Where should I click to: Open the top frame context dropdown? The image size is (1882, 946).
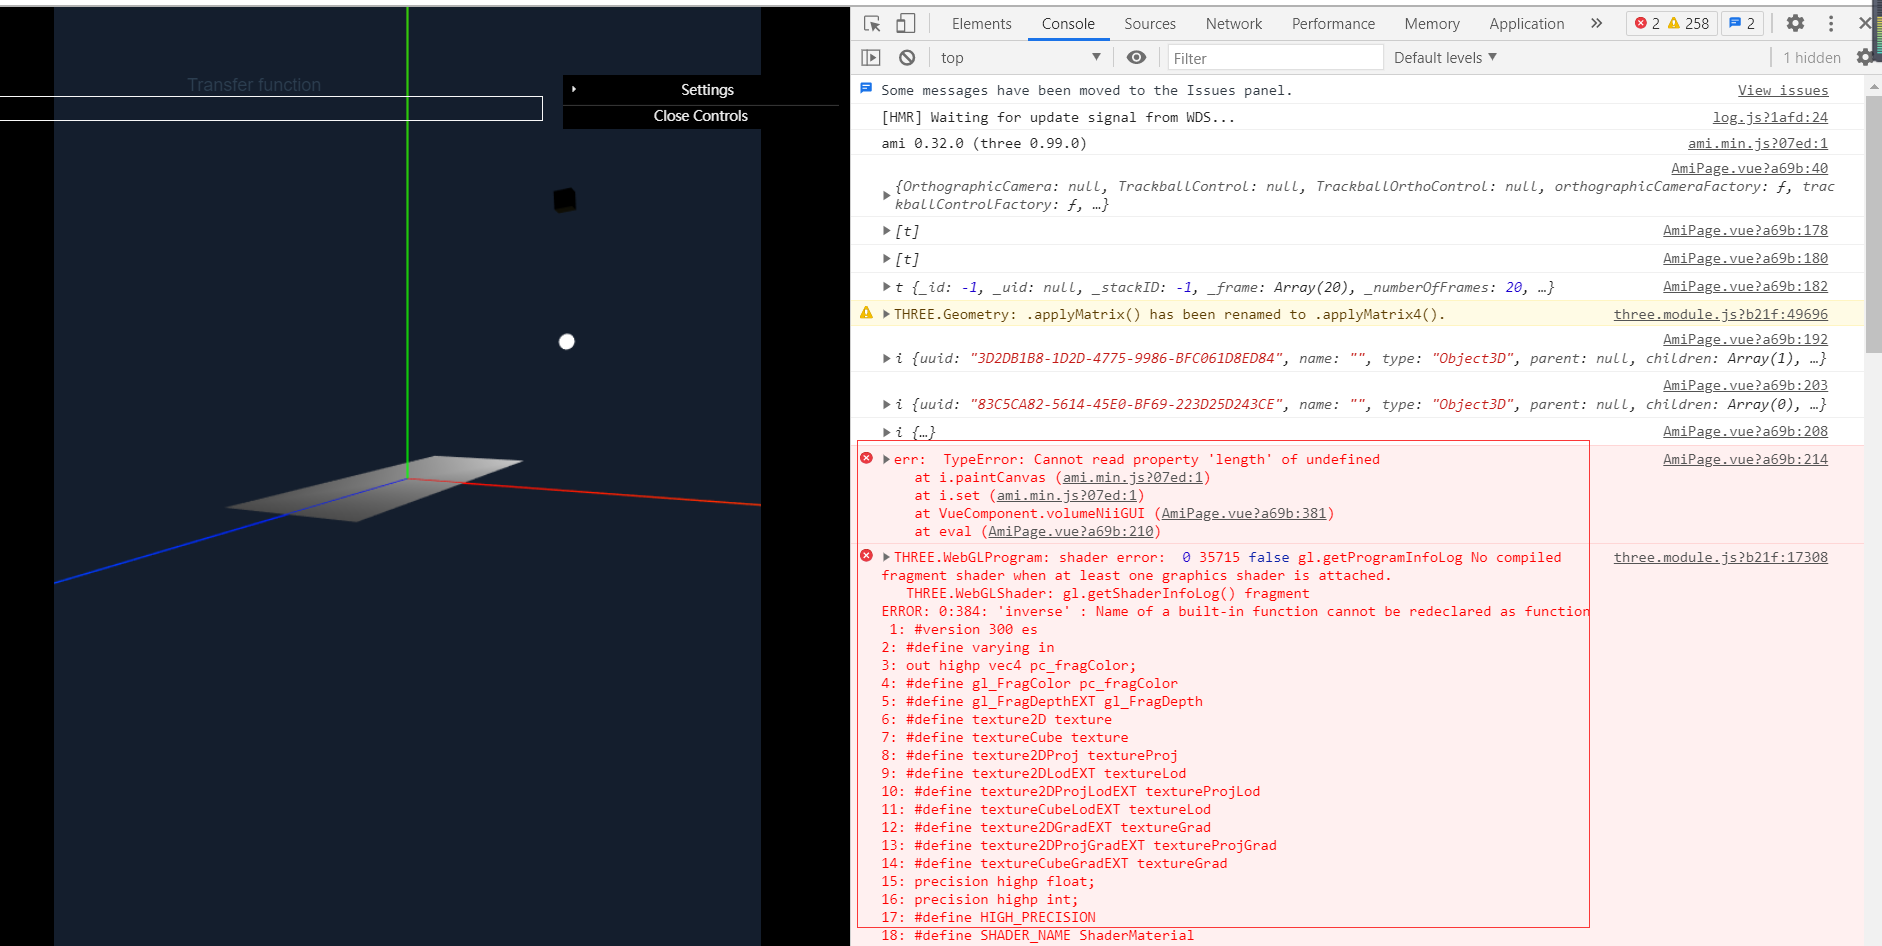pyautogui.click(x=1020, y=57)
